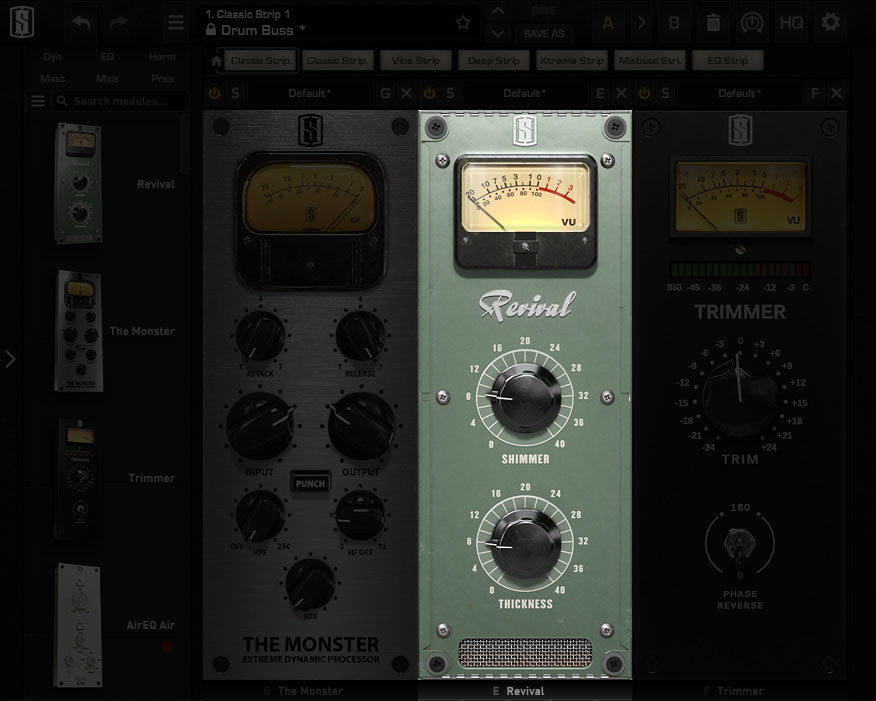Select the Vibe Strip tab
The height and width of the screenshot is (701, 876).
tap(416, 61)
